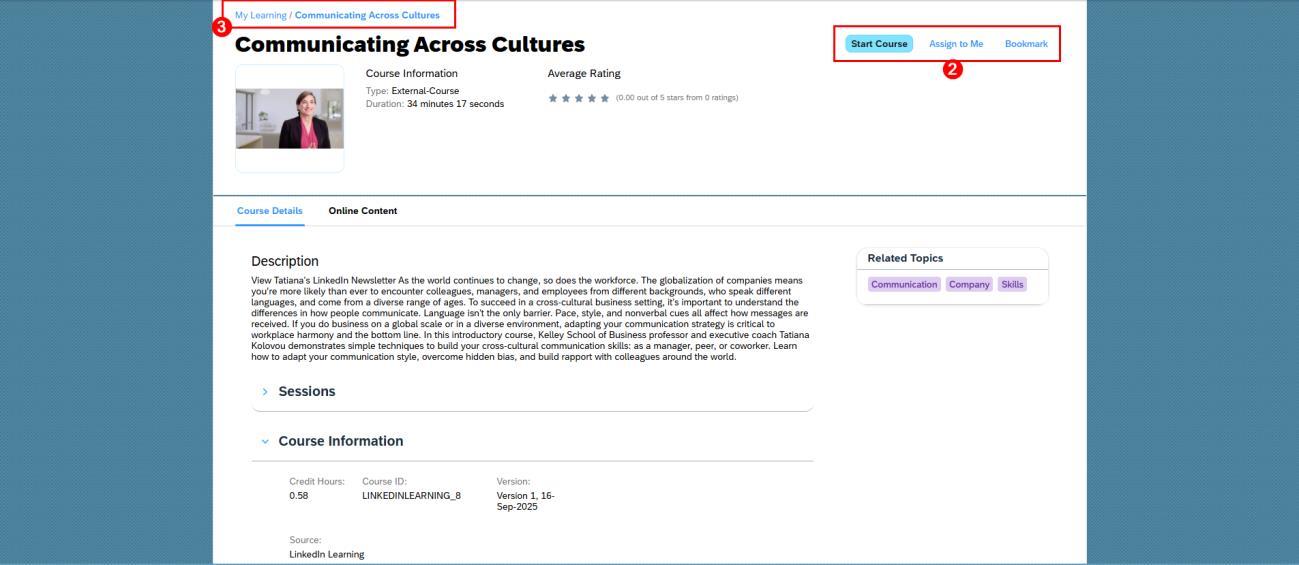This screenshot has height=565, width=1299.
Task: Collapse the Course Information section
Action: point(265,441)
